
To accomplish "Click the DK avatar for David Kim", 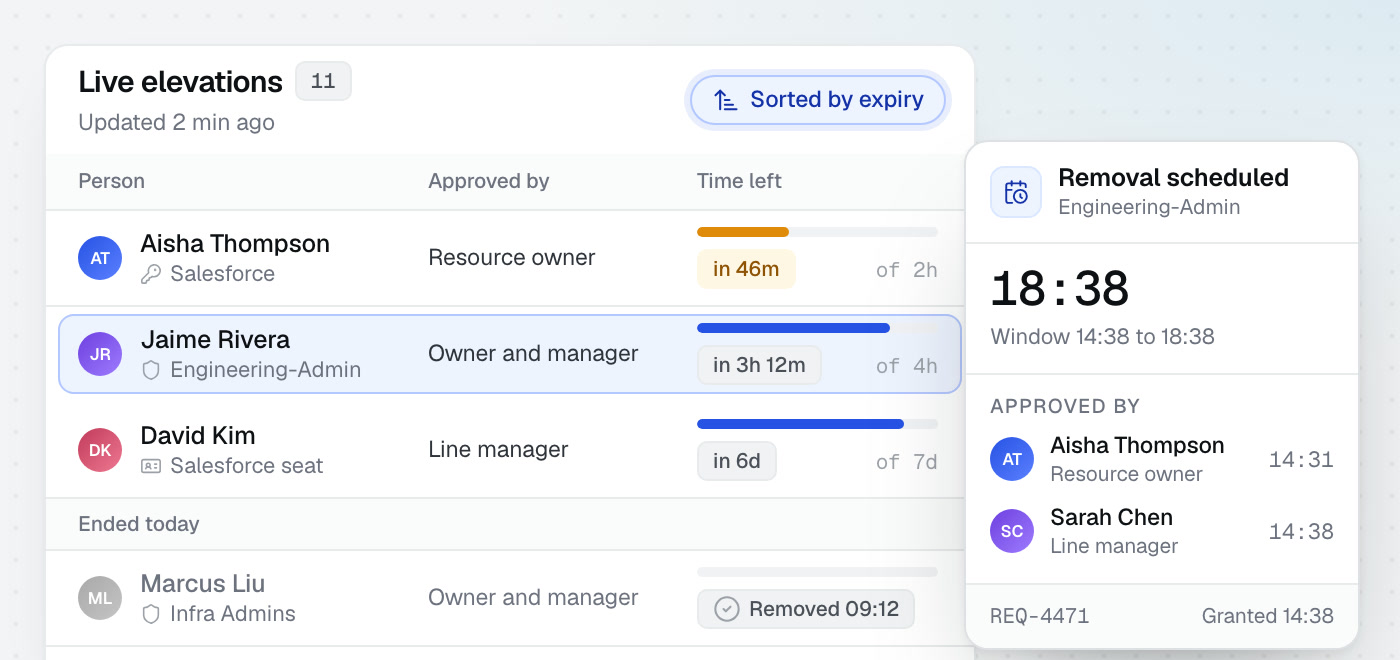I will (x=100, y=450).
